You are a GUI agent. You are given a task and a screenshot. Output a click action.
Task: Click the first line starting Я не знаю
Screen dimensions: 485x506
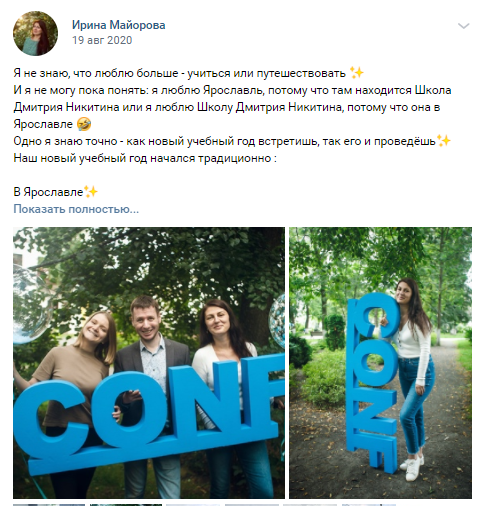[x=188, y=73]
